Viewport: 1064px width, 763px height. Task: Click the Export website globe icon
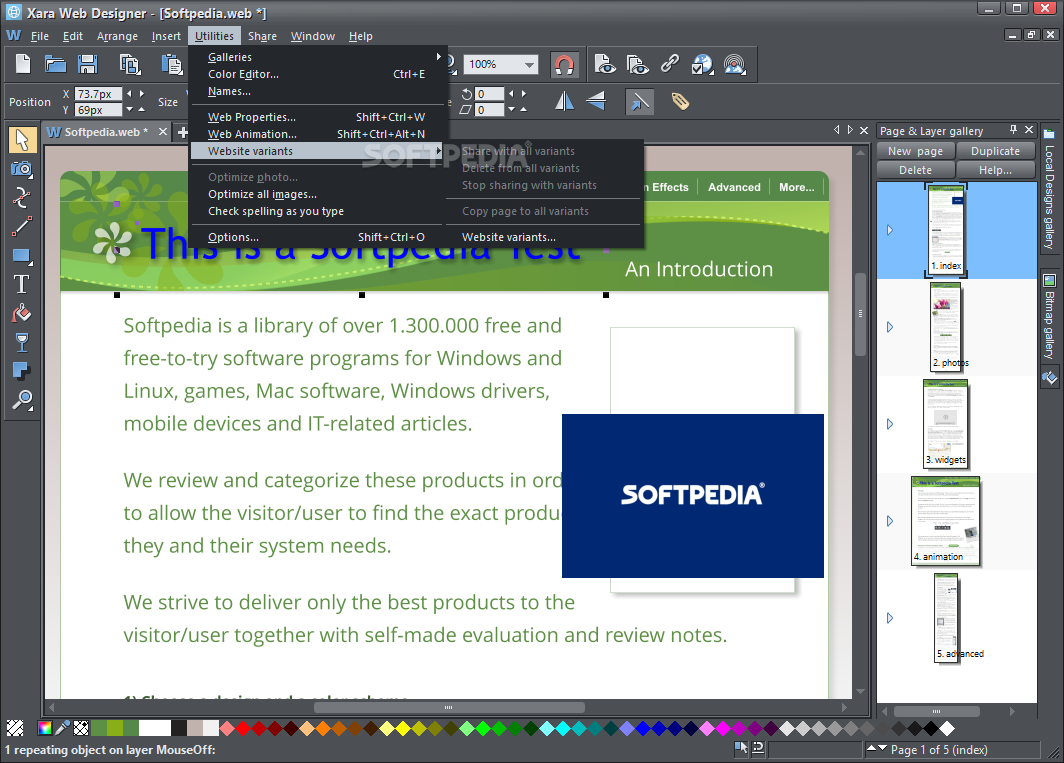(702, 64)
